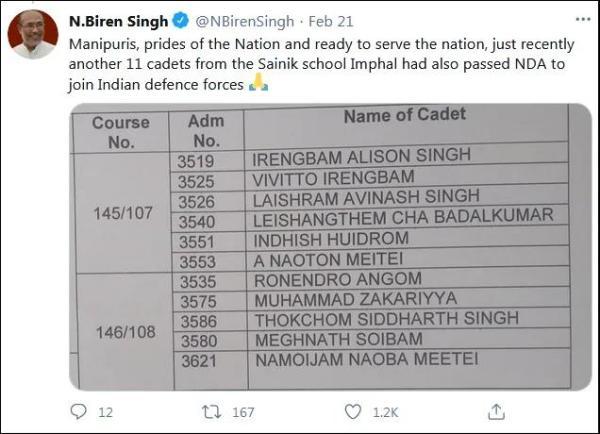
Task: Click the reply count 12
Action: point(106,412)
